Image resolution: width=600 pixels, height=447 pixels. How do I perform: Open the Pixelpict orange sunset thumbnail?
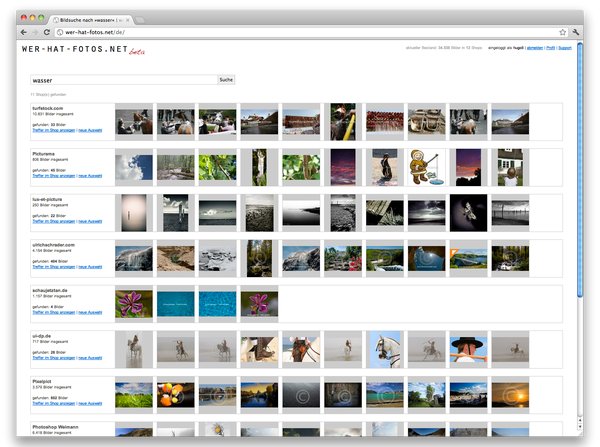pos(510,395)
